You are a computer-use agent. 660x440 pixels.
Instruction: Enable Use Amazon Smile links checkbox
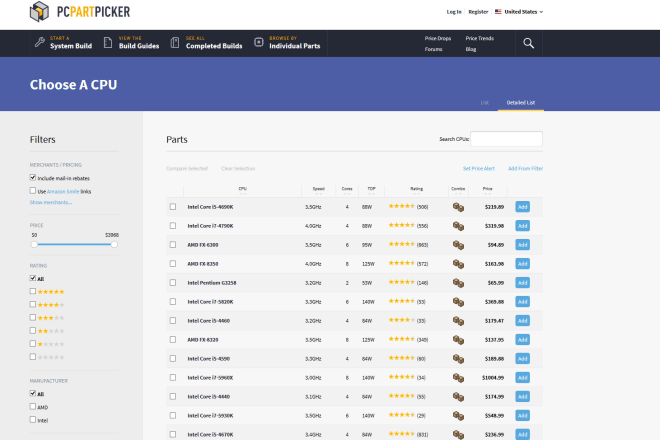click(x=33, y=191)
